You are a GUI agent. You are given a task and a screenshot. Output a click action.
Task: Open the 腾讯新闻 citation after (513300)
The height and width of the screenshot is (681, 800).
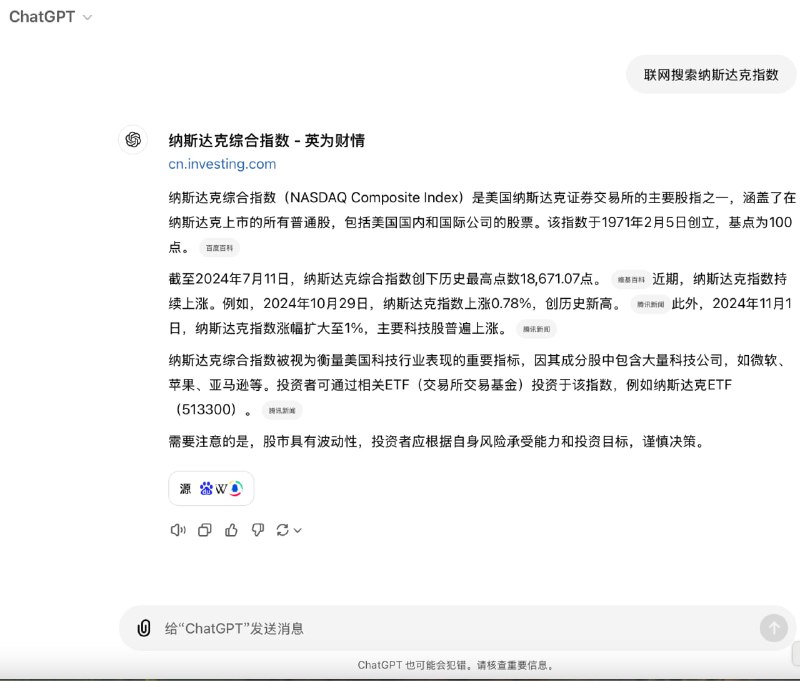point(282,410)
